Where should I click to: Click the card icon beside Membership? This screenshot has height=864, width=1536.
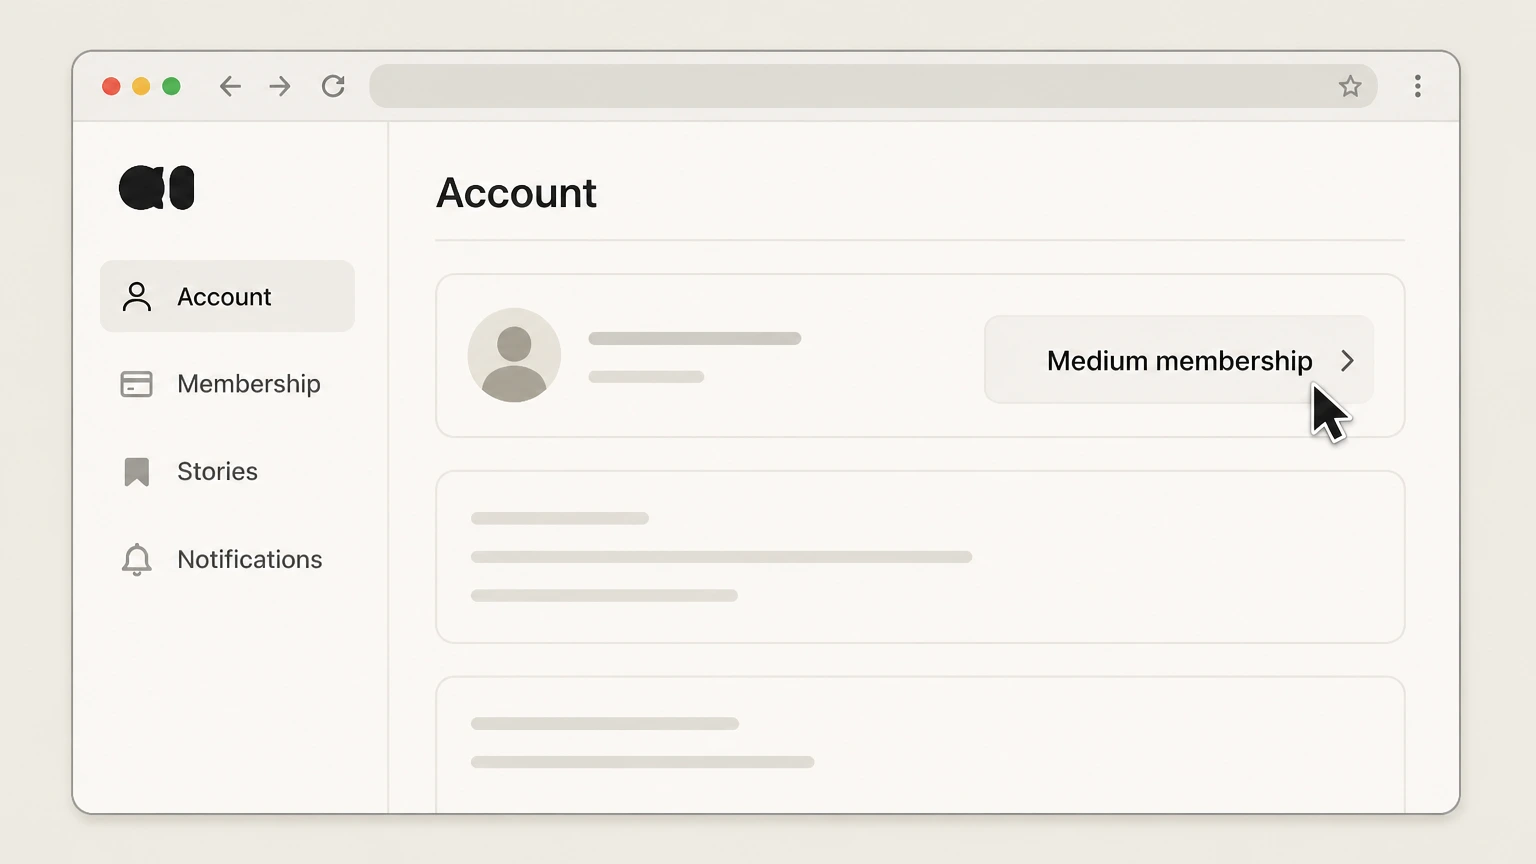click(x=137, y=384)
